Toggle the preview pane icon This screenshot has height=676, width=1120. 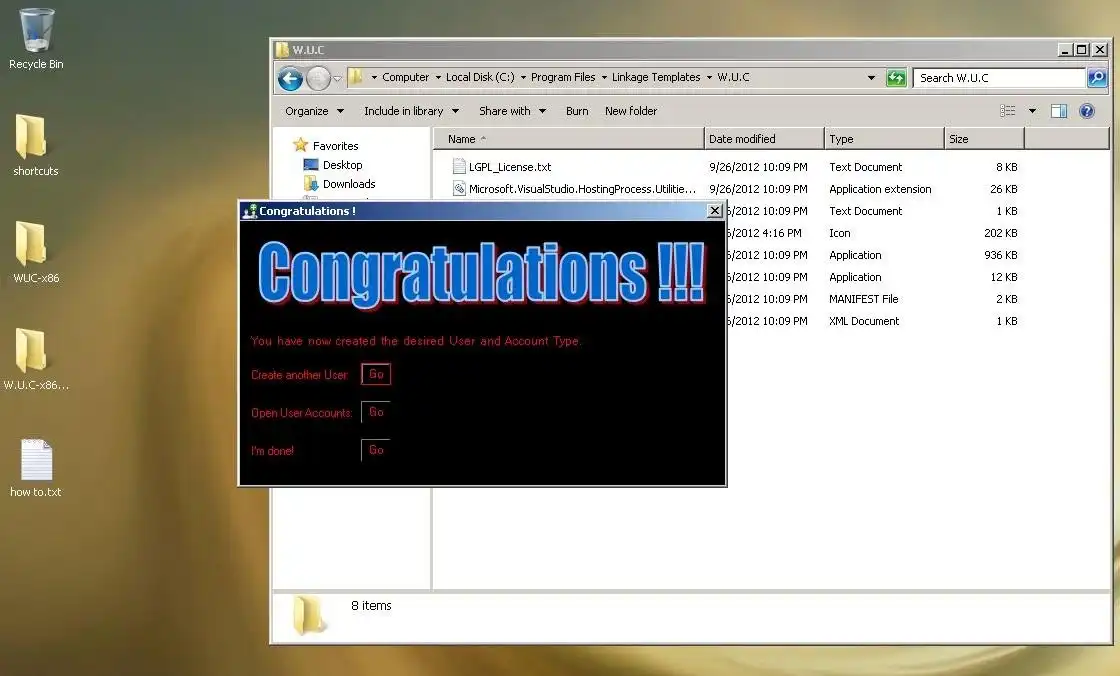point(1059,111)
